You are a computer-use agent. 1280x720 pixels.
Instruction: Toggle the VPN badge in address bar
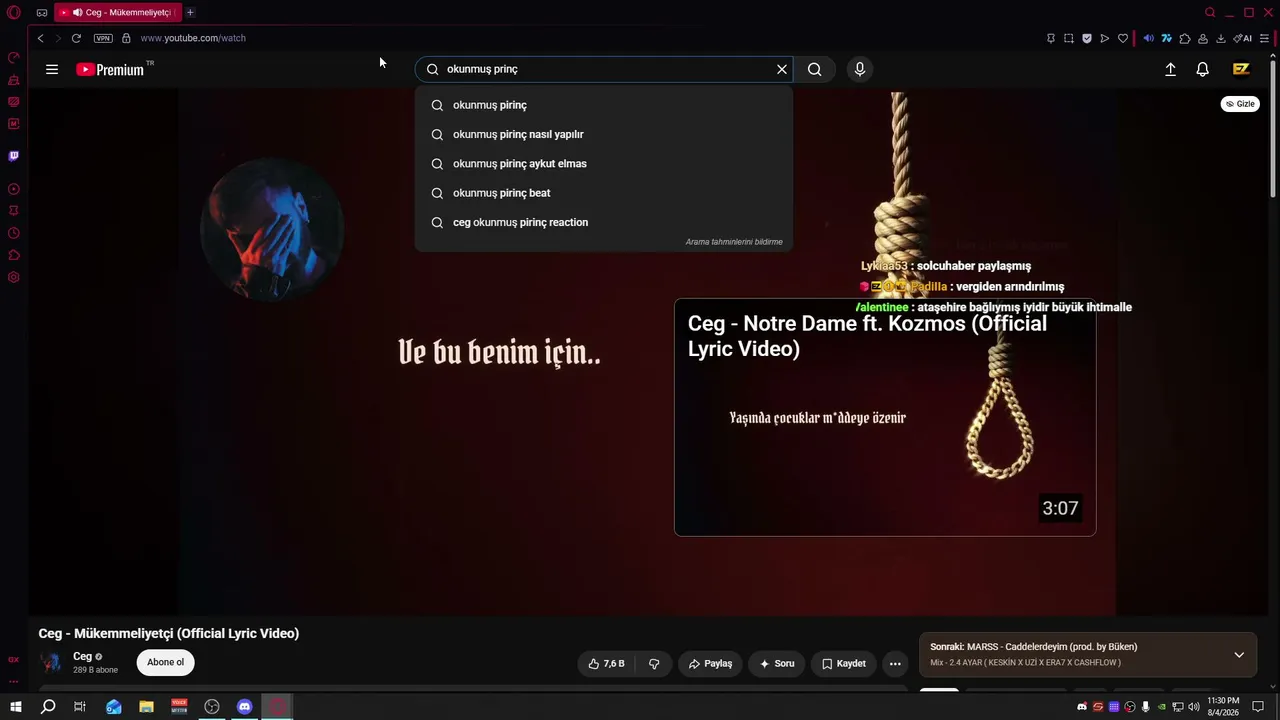pos(103,38)
